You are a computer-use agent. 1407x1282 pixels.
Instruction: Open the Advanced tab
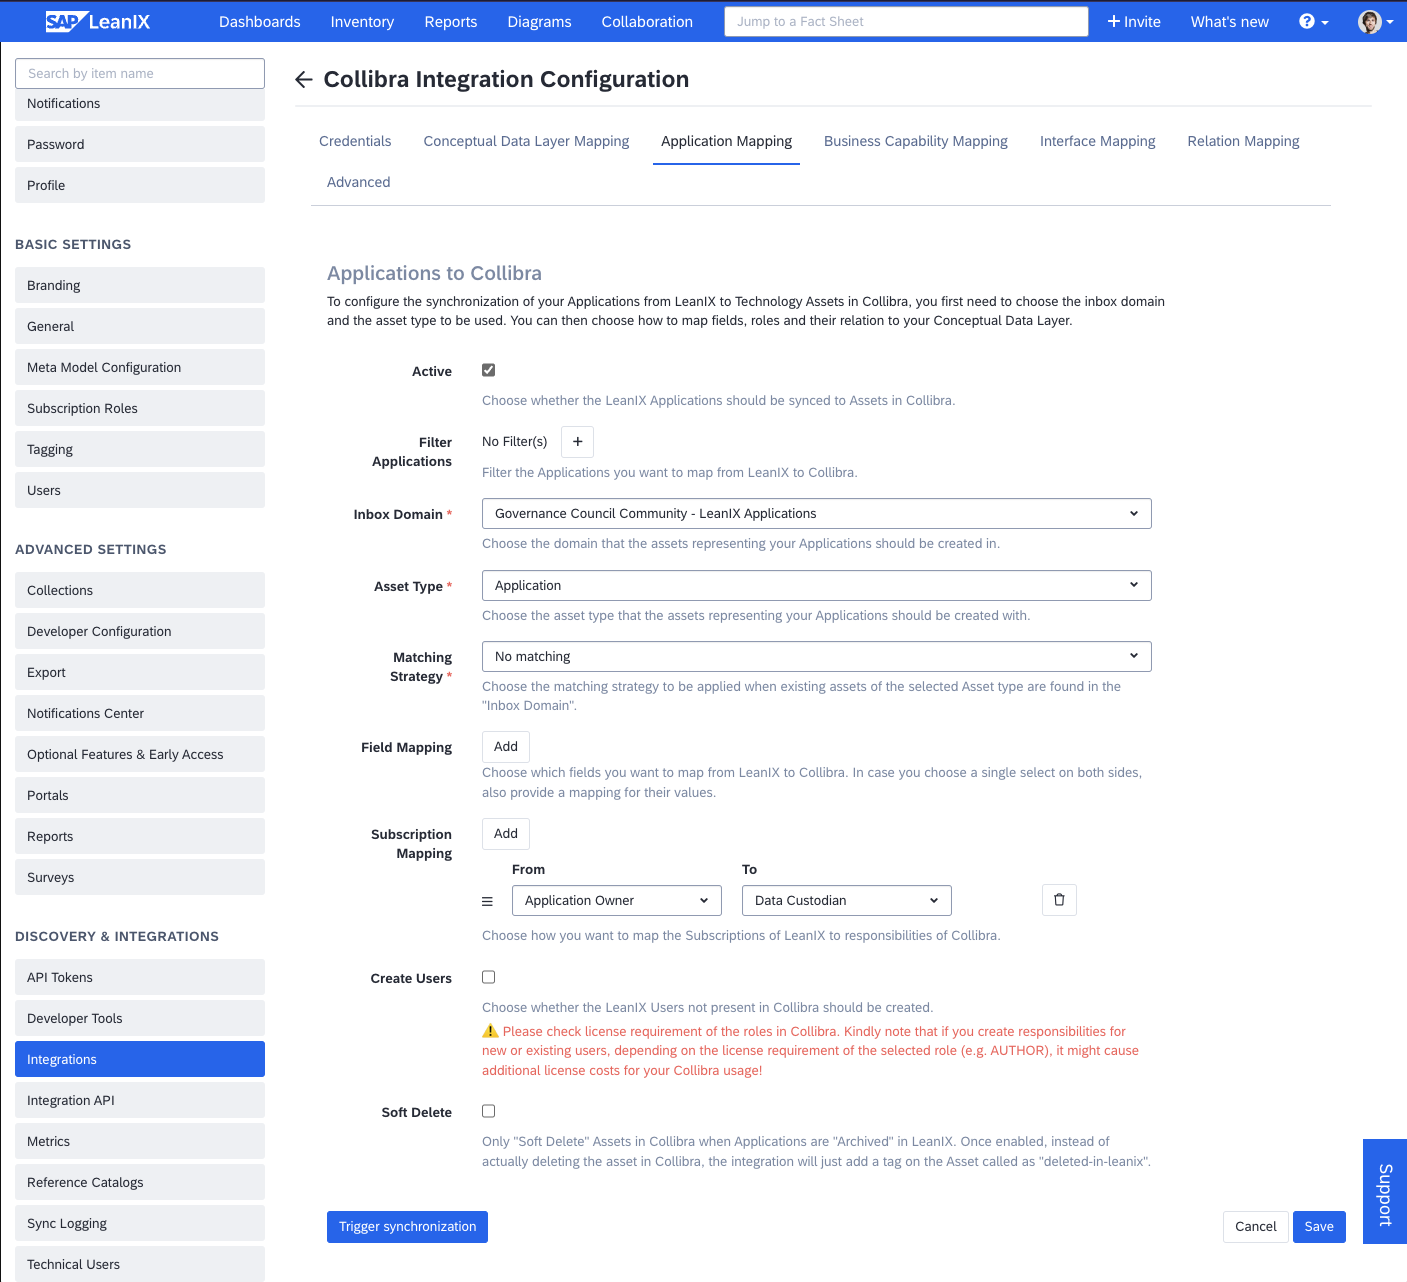click(358, 182)
